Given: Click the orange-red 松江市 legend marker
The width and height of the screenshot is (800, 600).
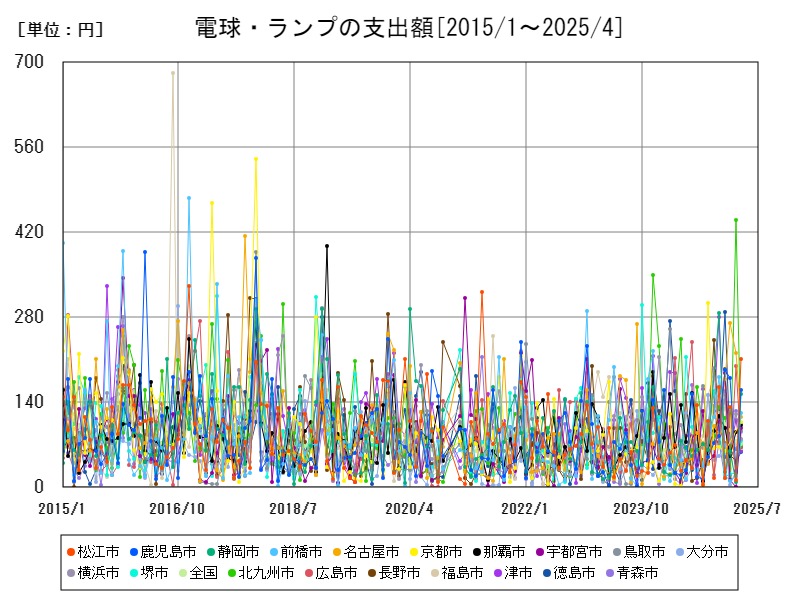Looking at the screenshot, I should 71,552.
